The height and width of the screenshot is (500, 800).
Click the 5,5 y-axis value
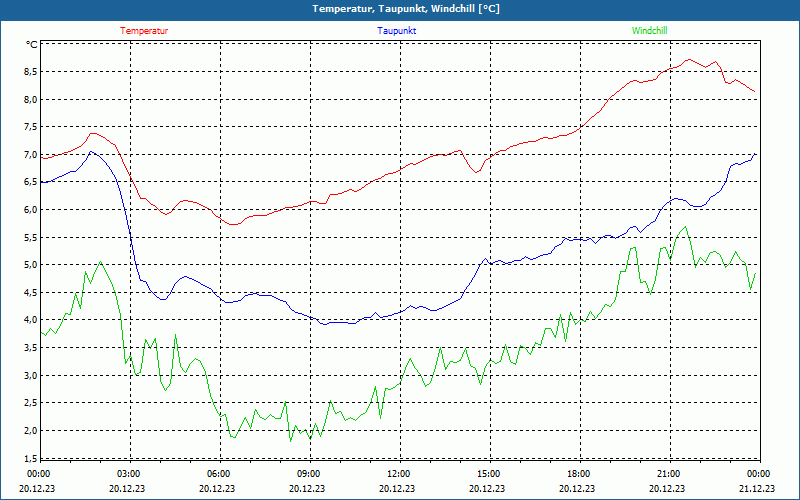[31, 238]
